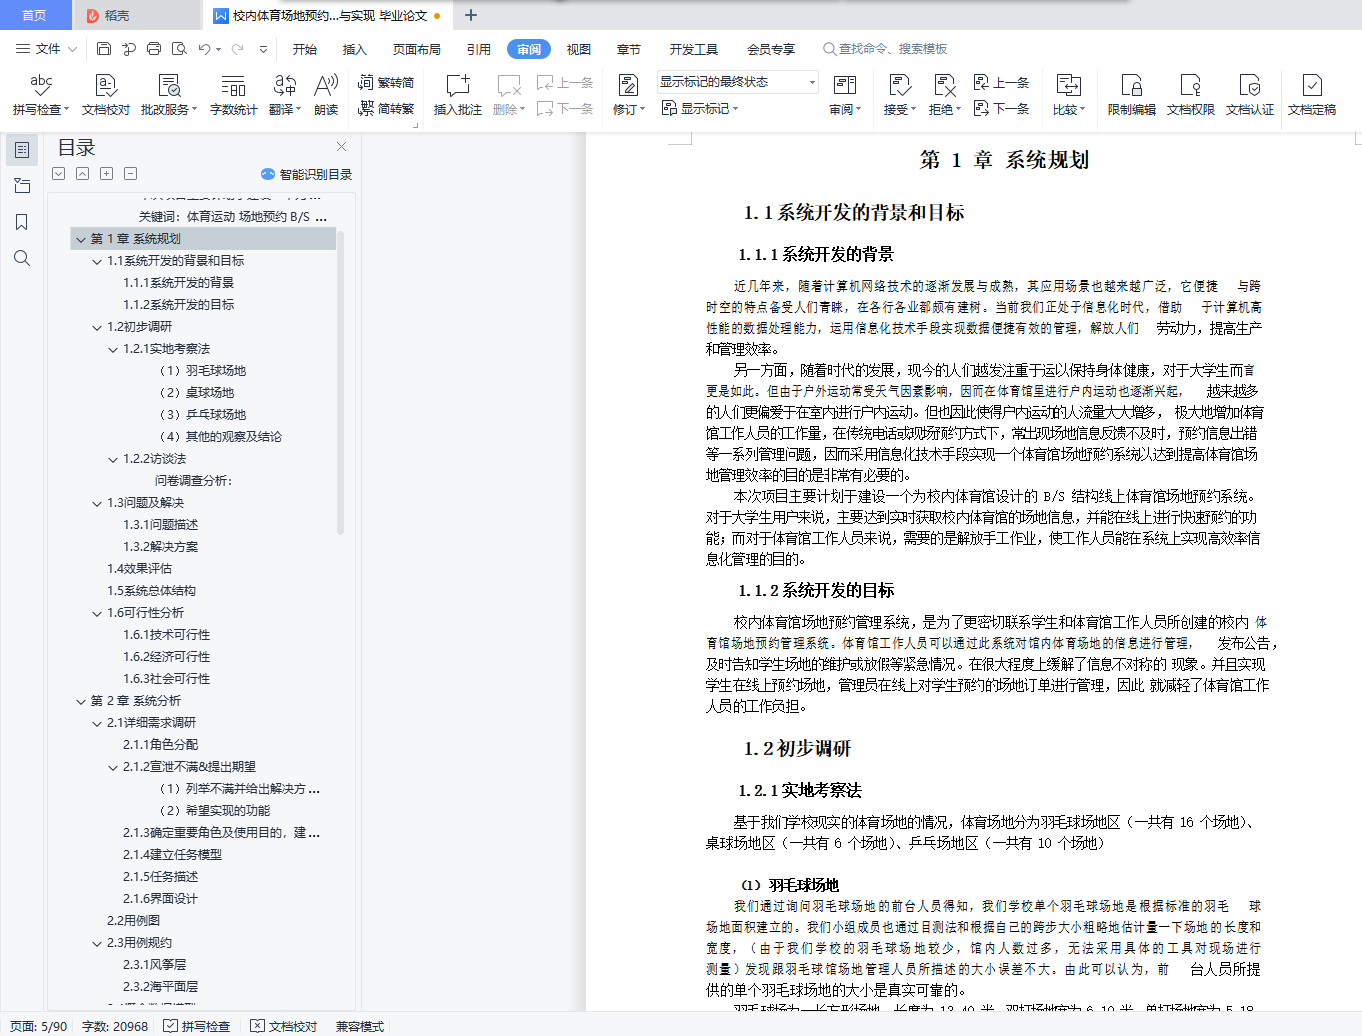Click 拒绝 reject changes icon
The image size is (1362, 1036).
coord(944,94)
